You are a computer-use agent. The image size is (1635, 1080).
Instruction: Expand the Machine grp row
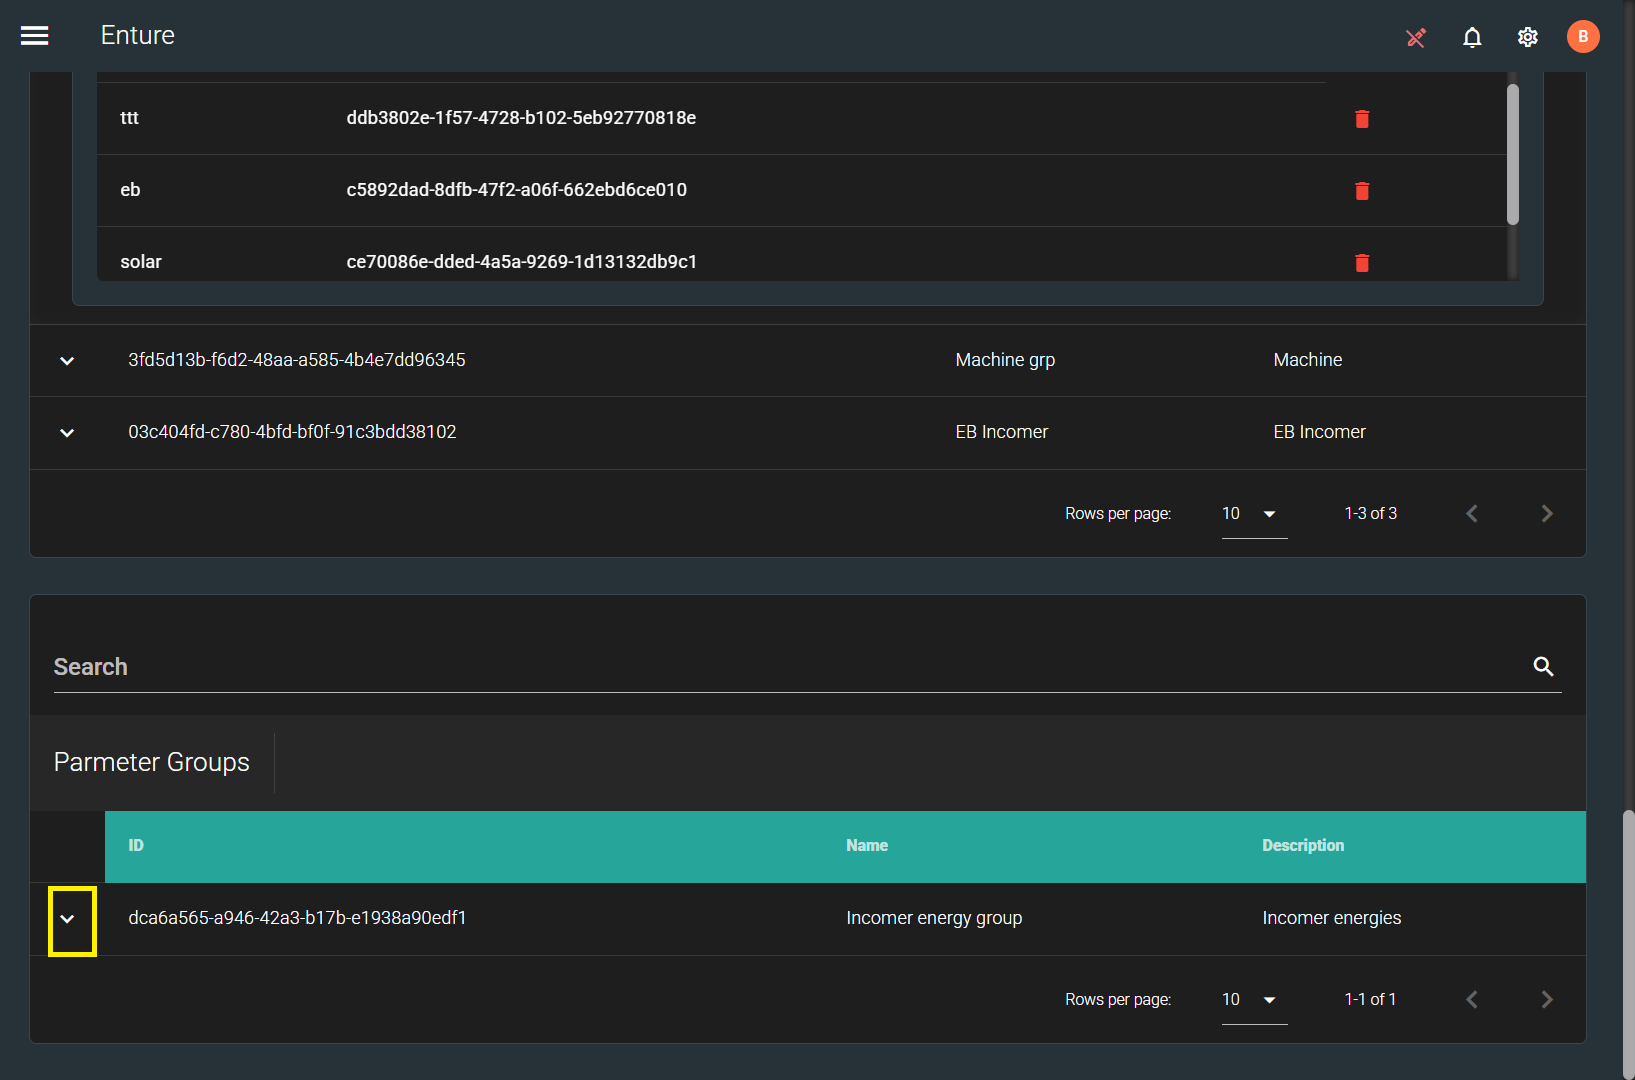click(x=67, y=361)
